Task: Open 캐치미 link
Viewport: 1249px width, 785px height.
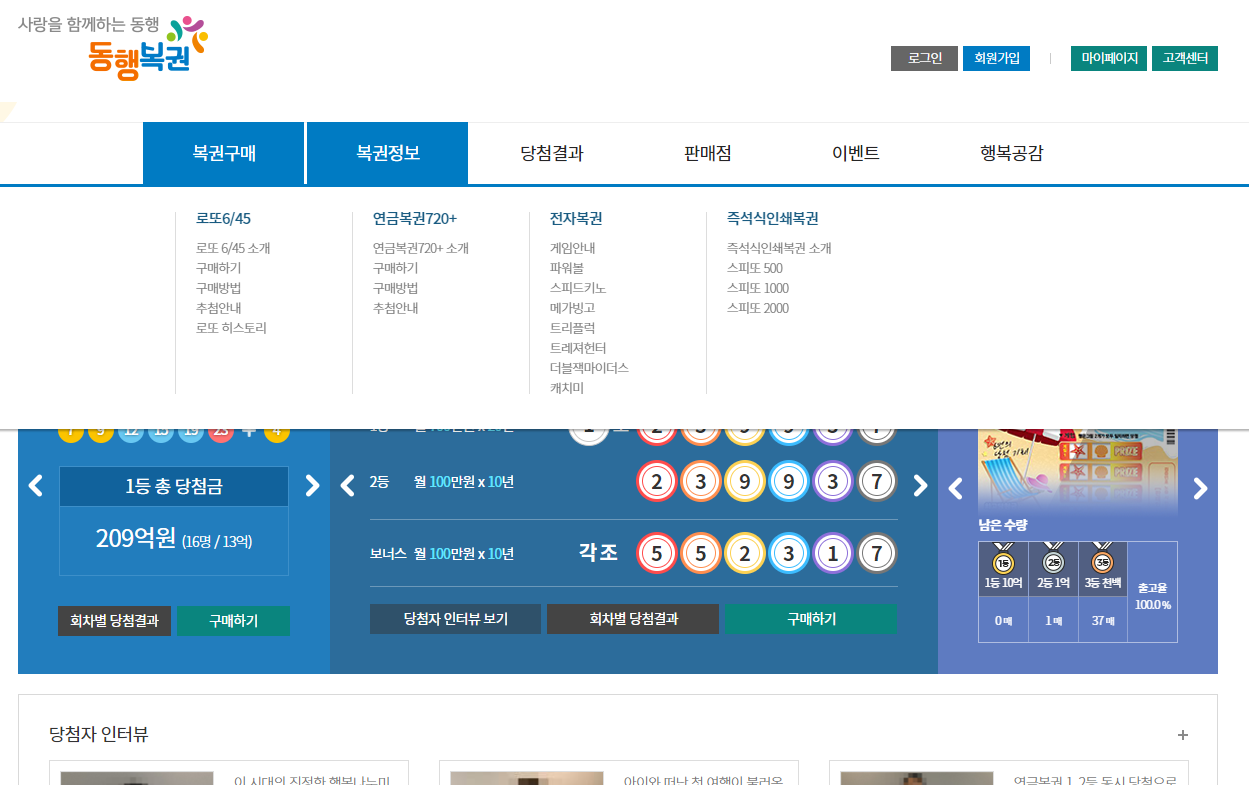Action: point(566,388)
